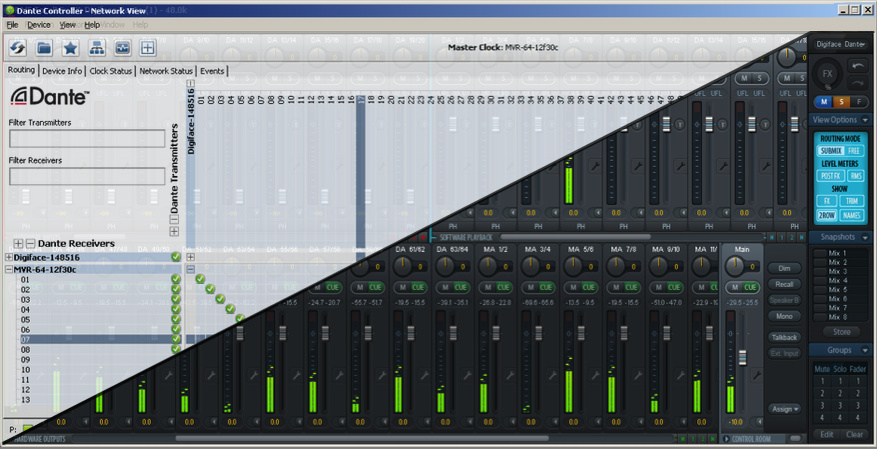Screen dimensions: 877x449
Task: Click the Dim button
Action: click(x=785, y=268)
